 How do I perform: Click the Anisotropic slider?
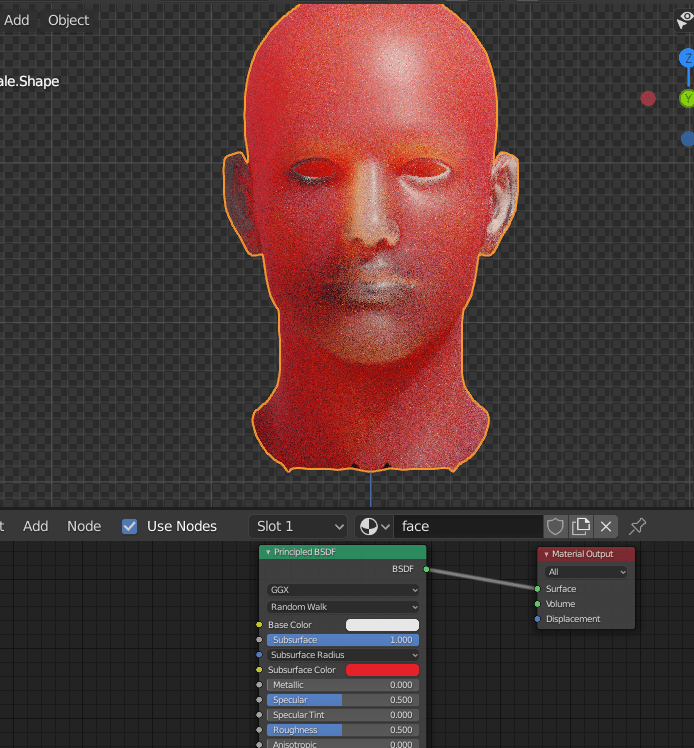(x=343, y=744)
